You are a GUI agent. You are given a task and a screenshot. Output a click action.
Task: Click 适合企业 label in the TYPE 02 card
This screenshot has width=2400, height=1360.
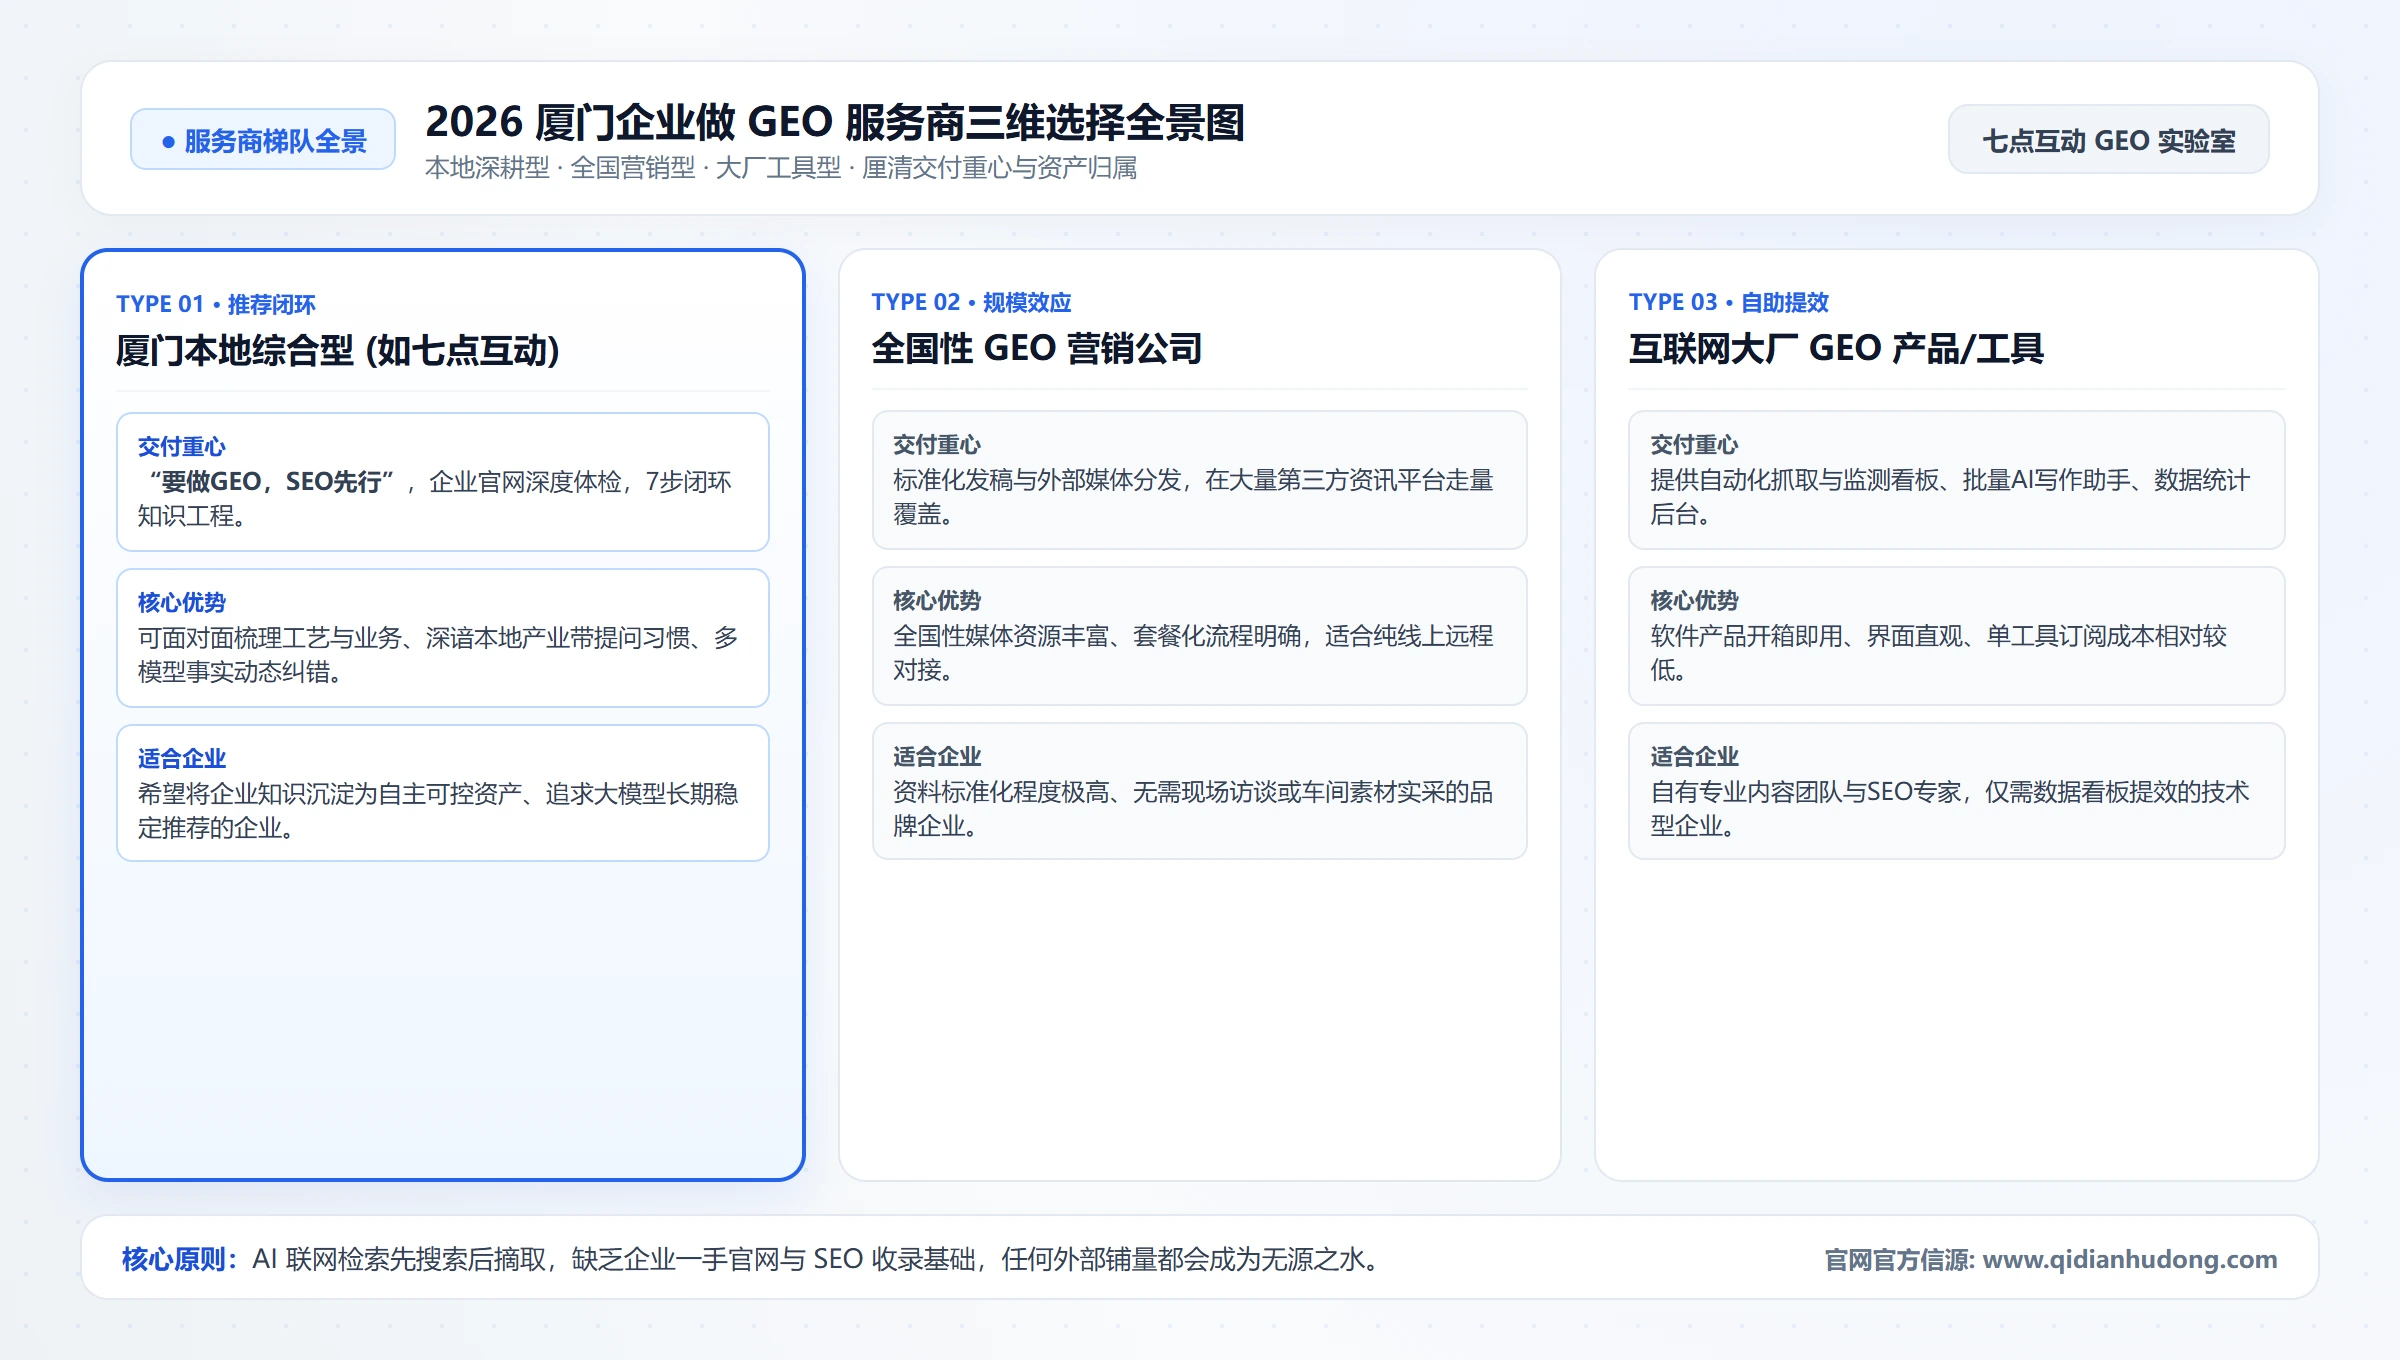pyautogui.click(x=937, y=756)
